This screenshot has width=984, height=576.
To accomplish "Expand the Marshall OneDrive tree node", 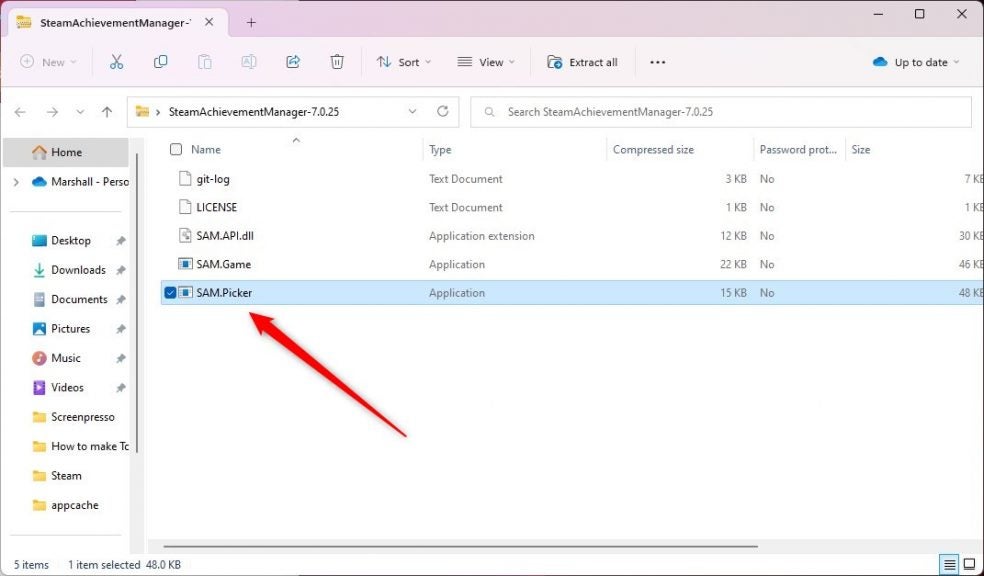I will click(x=15, y=182).
